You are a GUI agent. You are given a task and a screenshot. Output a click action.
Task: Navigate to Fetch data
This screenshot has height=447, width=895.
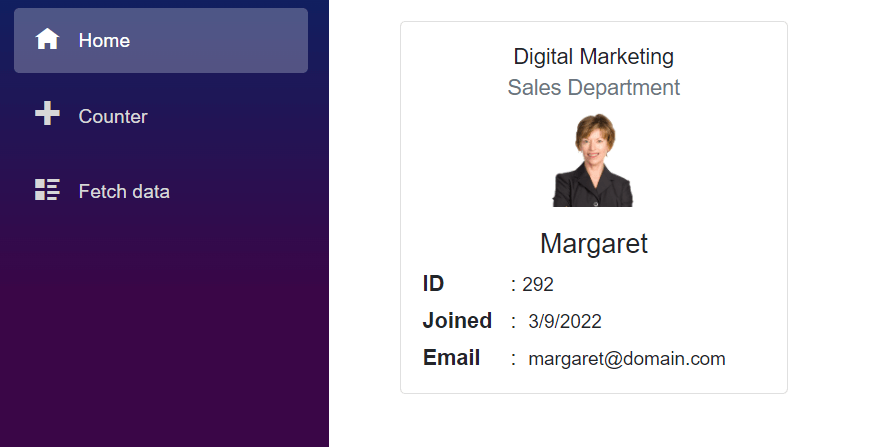click(124, 191)
